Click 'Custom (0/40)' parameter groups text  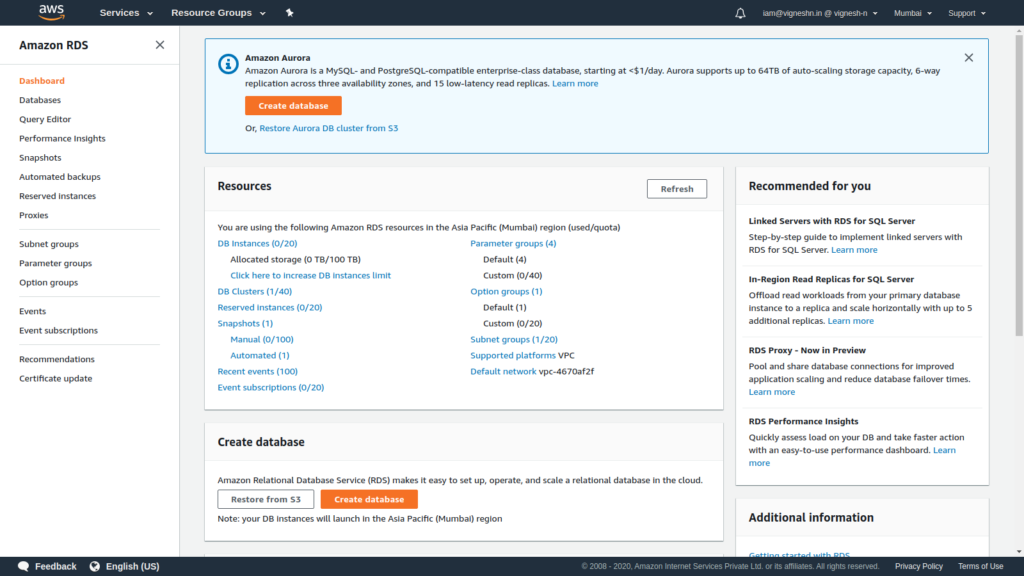[513, 276]
